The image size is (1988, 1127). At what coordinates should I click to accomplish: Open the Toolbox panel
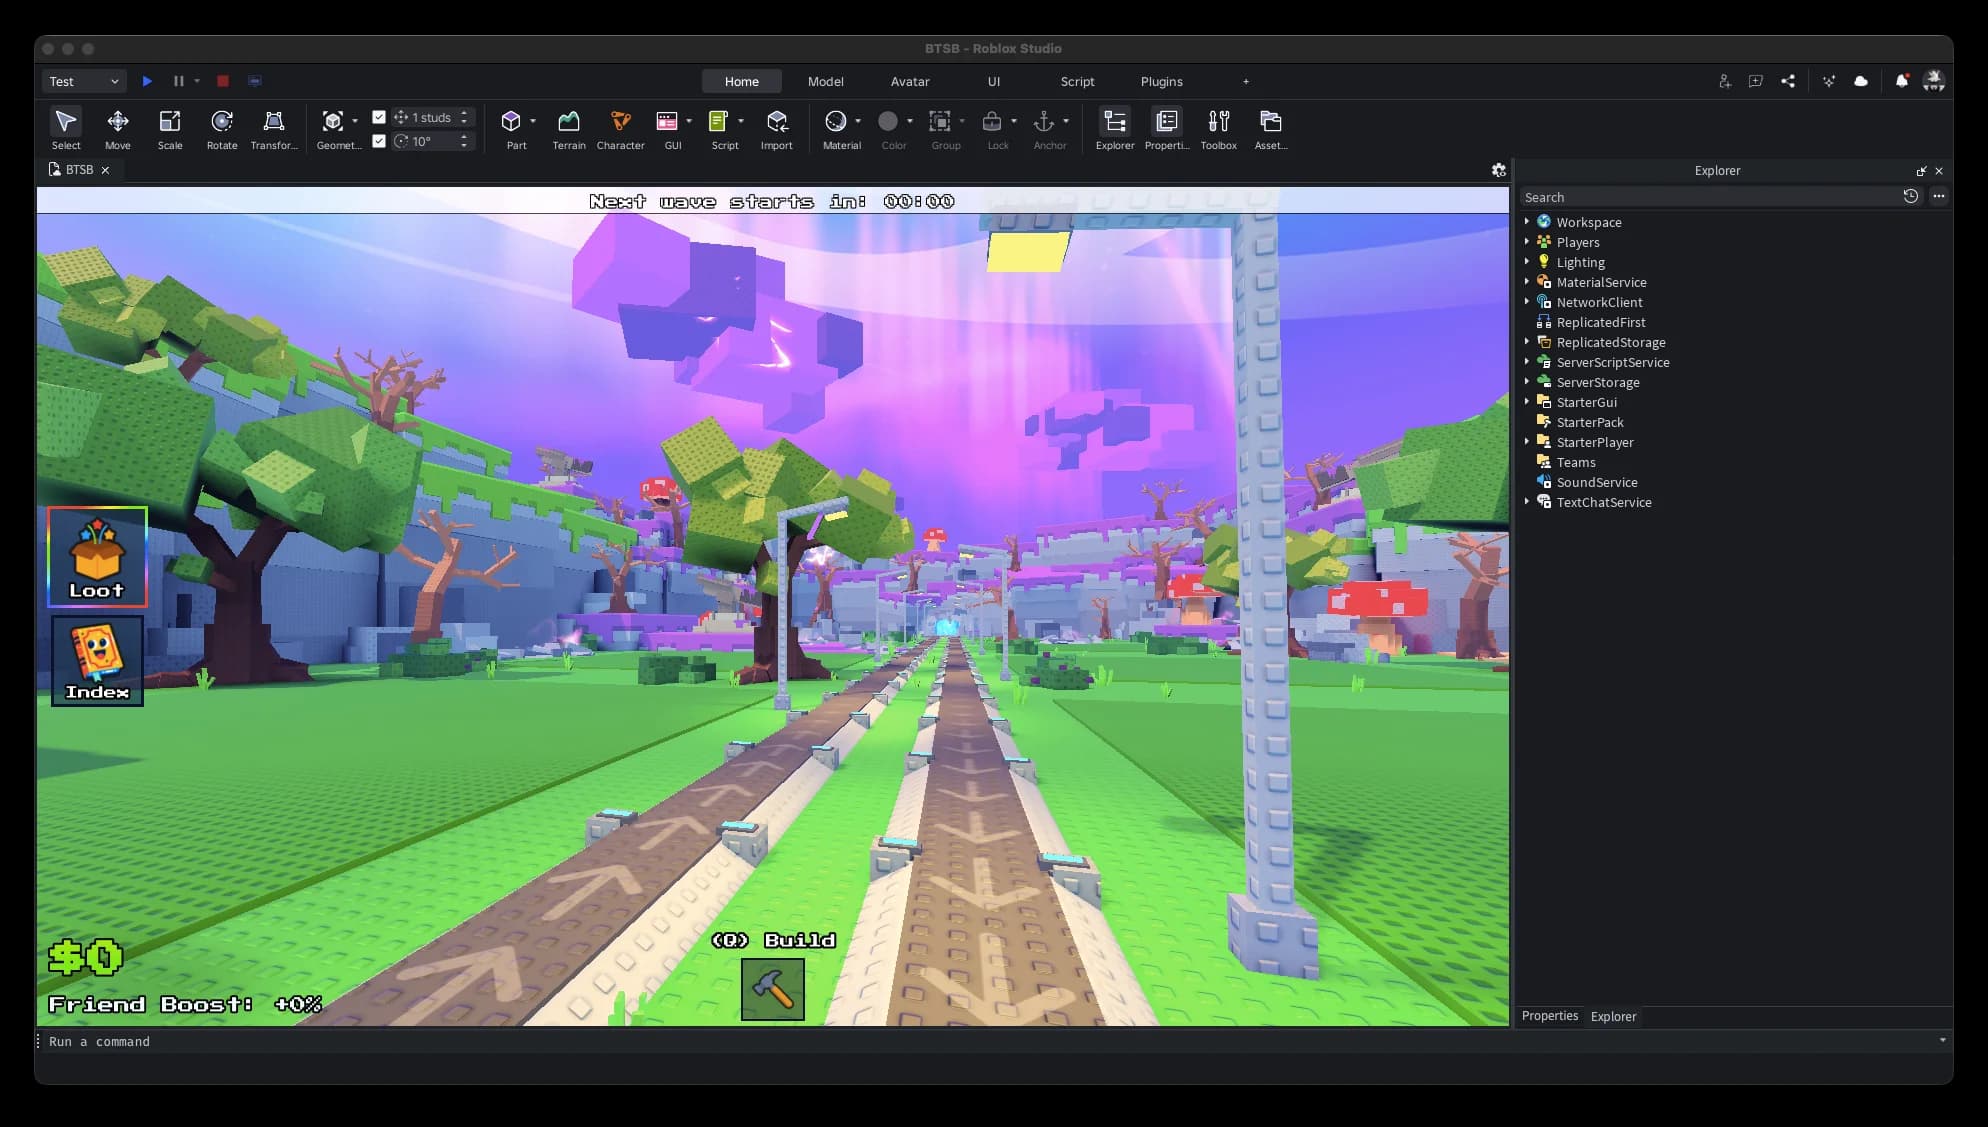click(x=1218, y=128)
